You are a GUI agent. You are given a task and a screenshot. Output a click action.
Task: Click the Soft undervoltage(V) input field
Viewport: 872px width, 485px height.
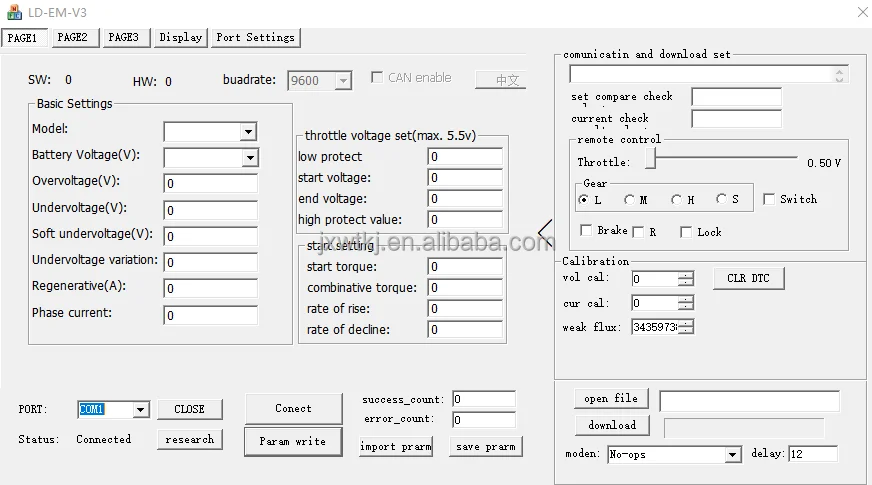pos(210,236)
